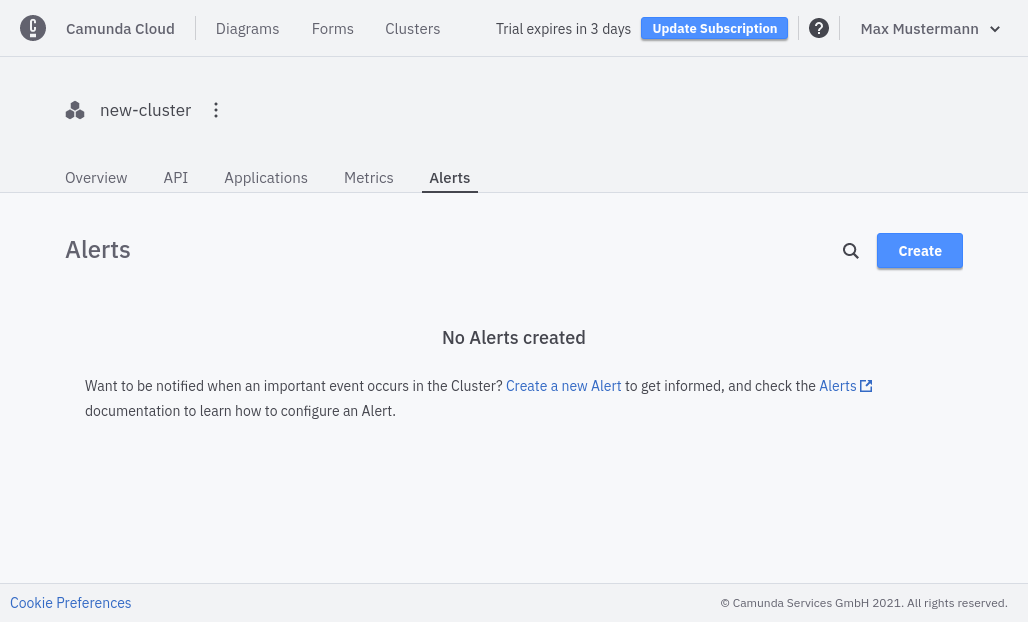Image resolution: width=1028 pixels, height=622 pixels.
Task: Switch to the Overview tab
Action: pos(96,178)
